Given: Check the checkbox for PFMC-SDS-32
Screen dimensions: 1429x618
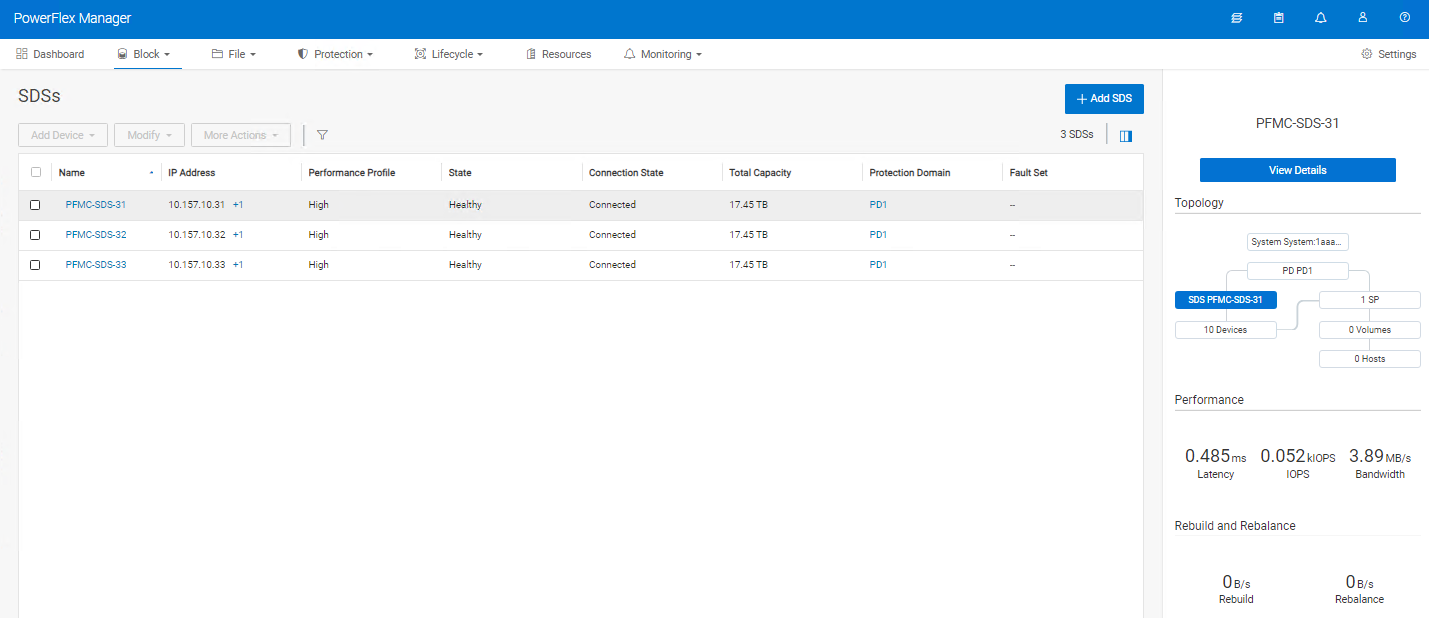Looking at the screenshot, I should tap(35, 234).
